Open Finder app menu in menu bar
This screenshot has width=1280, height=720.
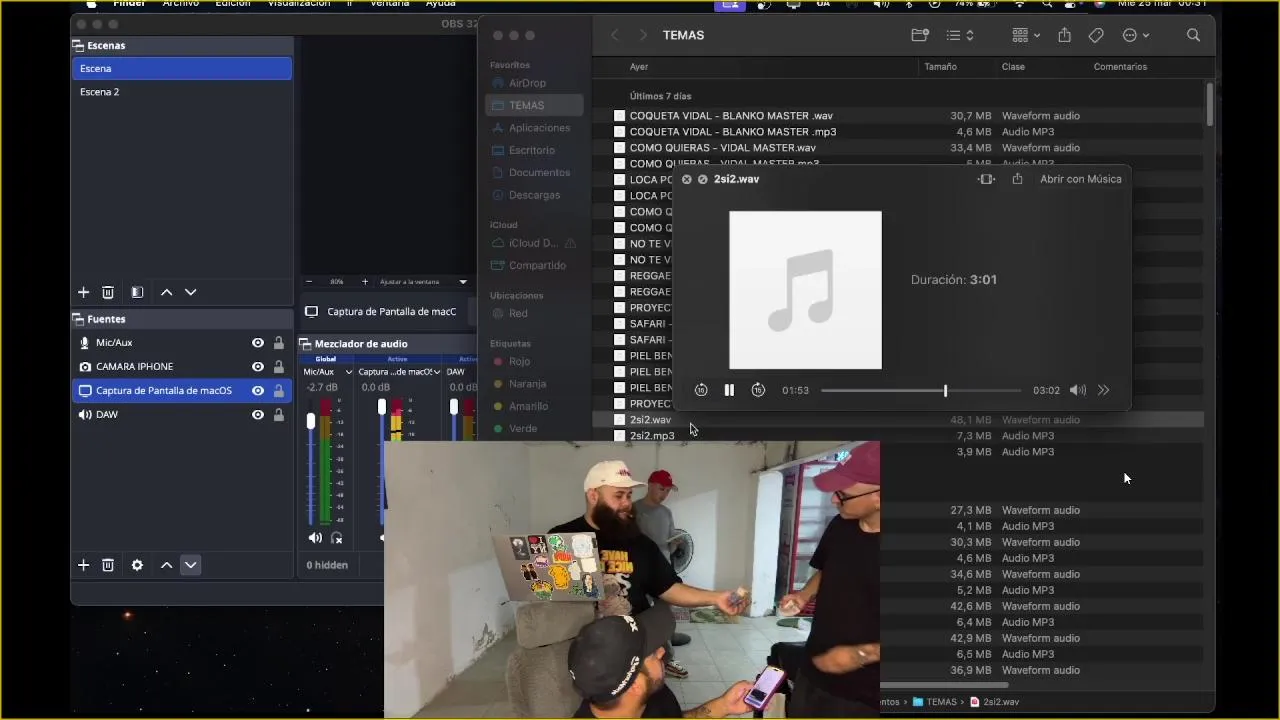(129, 4)
